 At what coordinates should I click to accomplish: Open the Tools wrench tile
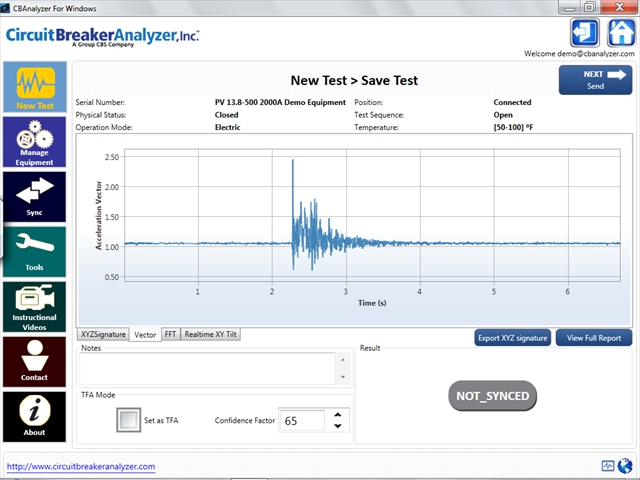pos(35,252)
